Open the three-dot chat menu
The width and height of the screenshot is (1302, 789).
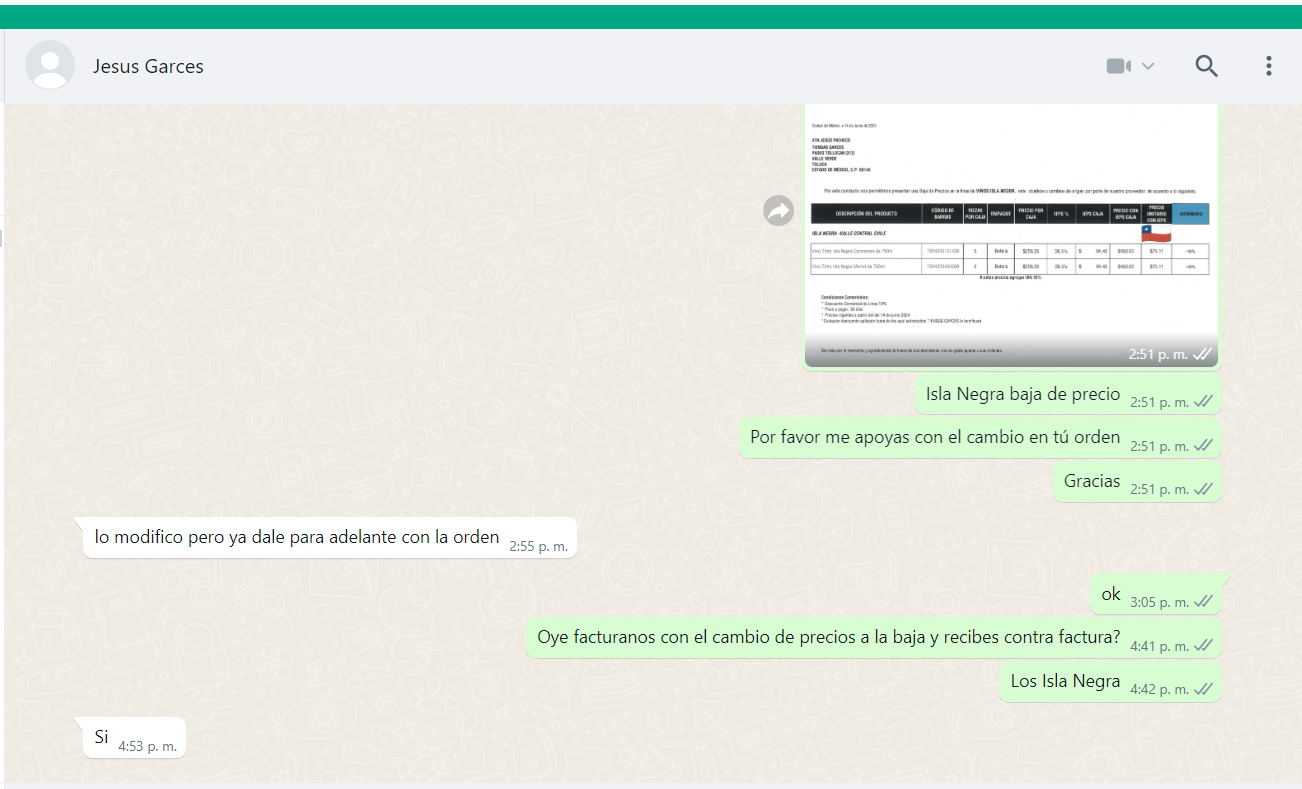click(1268, 66)
